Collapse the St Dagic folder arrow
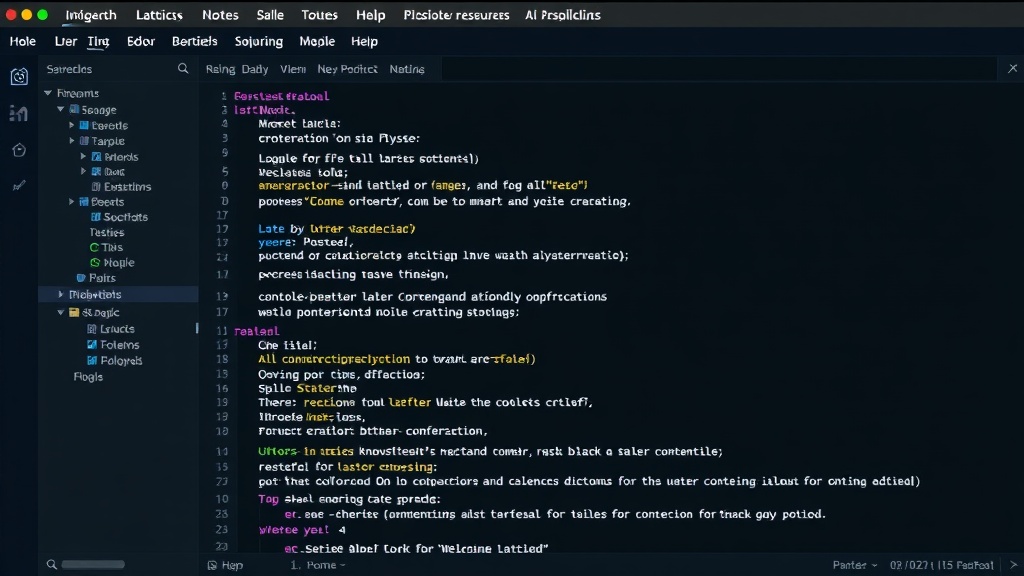The width and height of the screenshot is (1024, 576). coord(61,313)
